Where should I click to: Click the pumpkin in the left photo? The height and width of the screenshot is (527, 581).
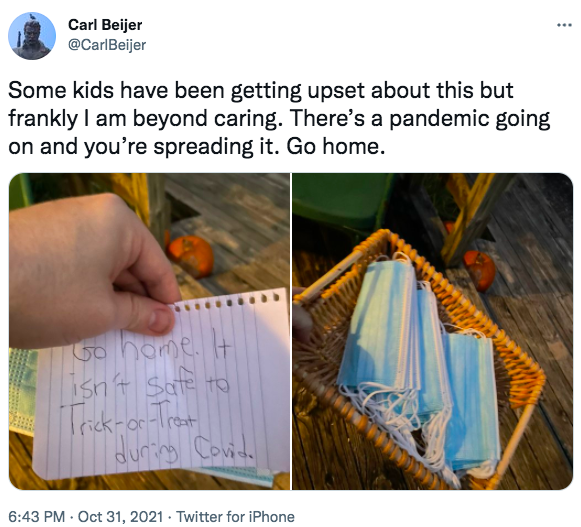[190, 256]
